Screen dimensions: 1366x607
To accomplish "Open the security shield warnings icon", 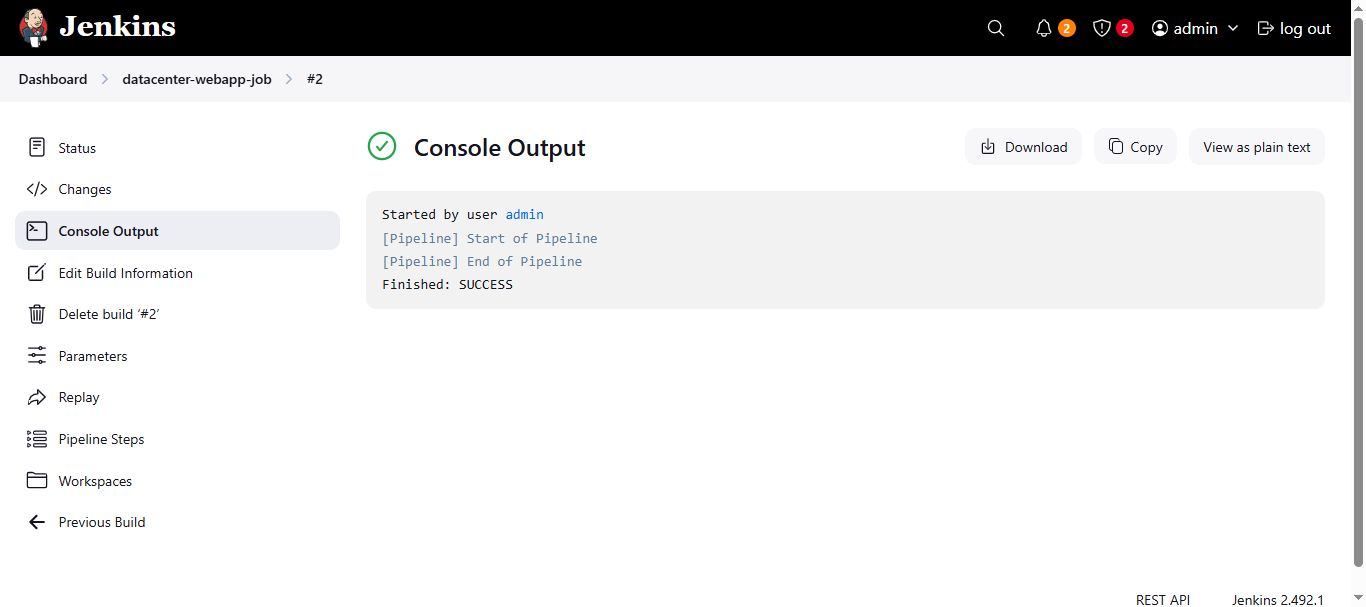I will tap(1102, 28).
